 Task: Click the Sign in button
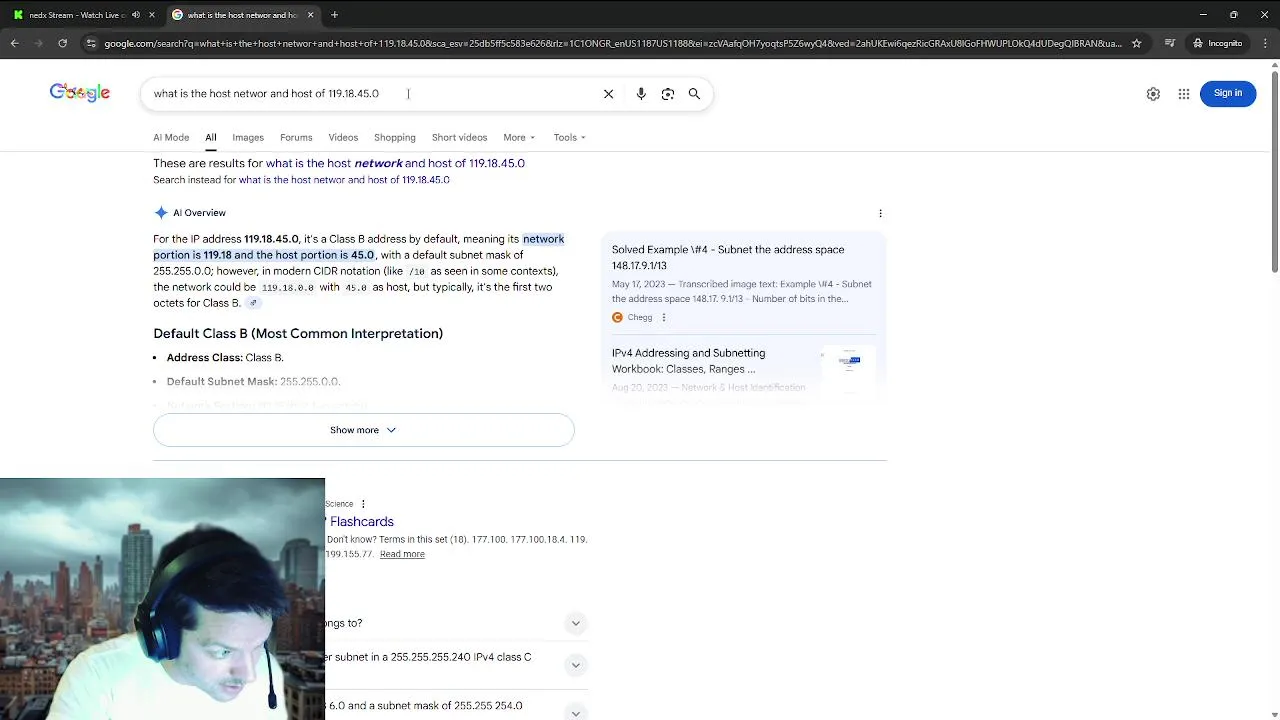[1228, 93]
